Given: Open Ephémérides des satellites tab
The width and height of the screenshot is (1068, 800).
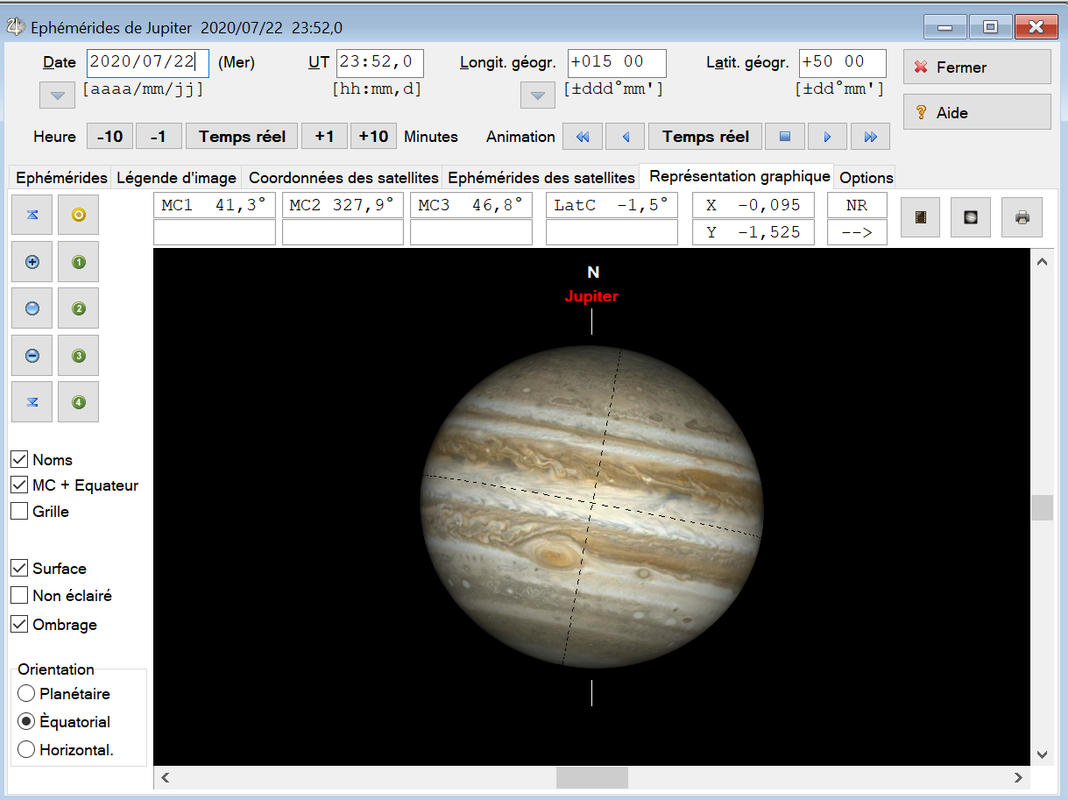Looking at the screenshot, I should (541, 178).
